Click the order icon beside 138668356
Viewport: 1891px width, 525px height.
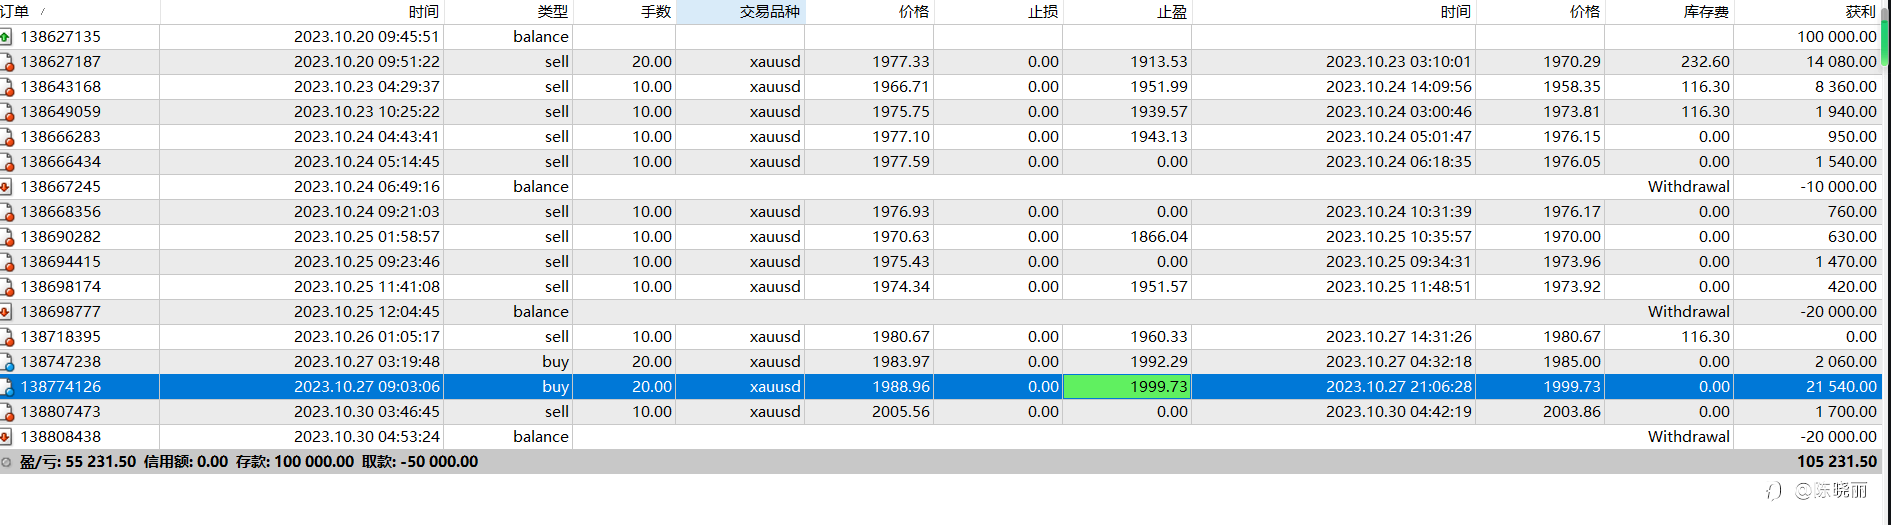coord(6,212)
